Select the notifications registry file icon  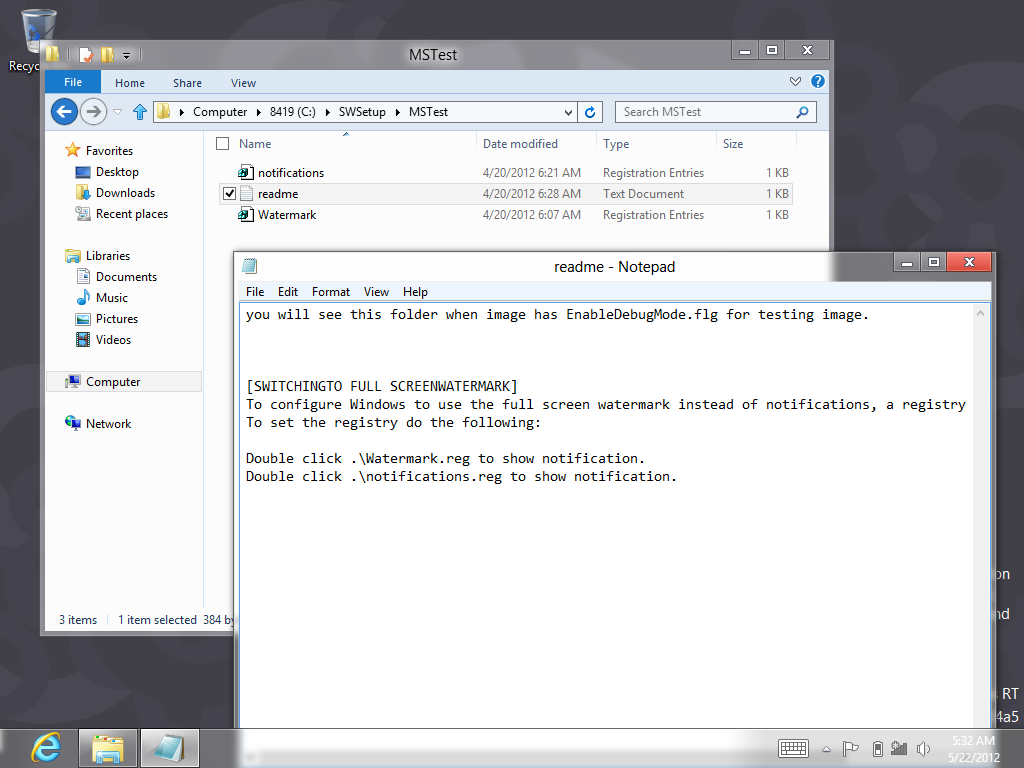coord(246,173)
